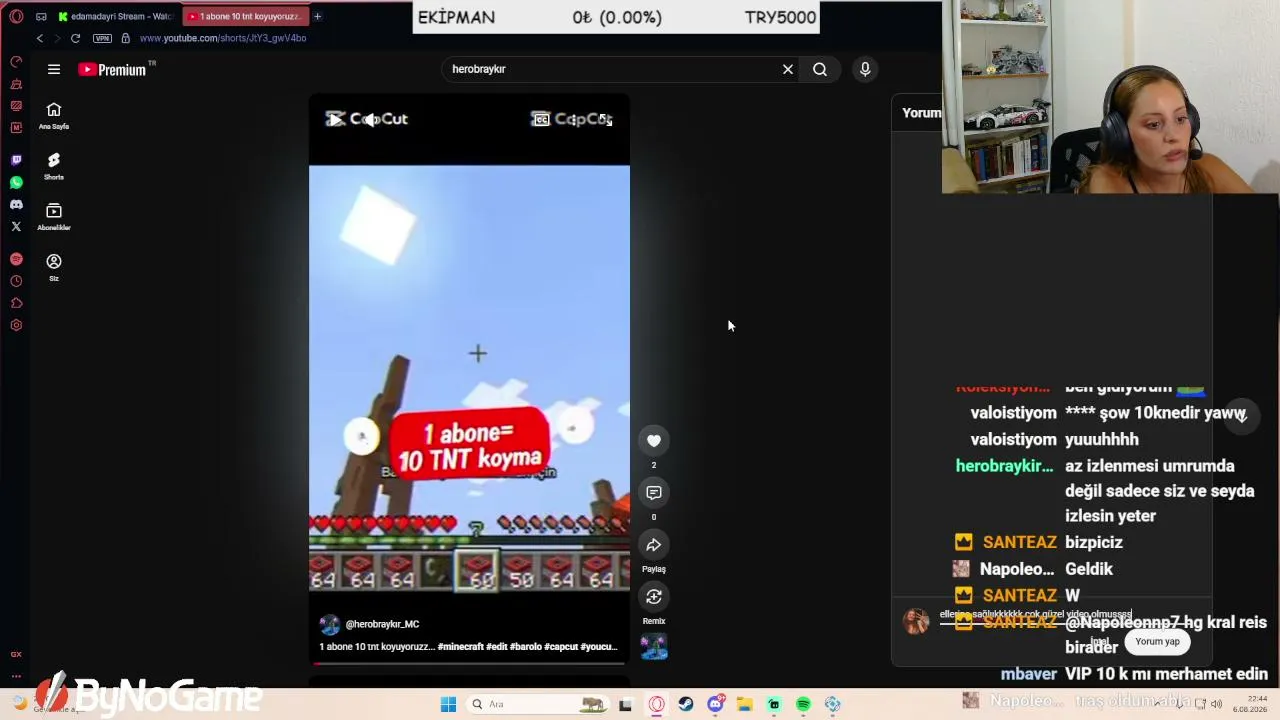1280x720 pixels.
Task: Select the video title text
Action: 378,647
